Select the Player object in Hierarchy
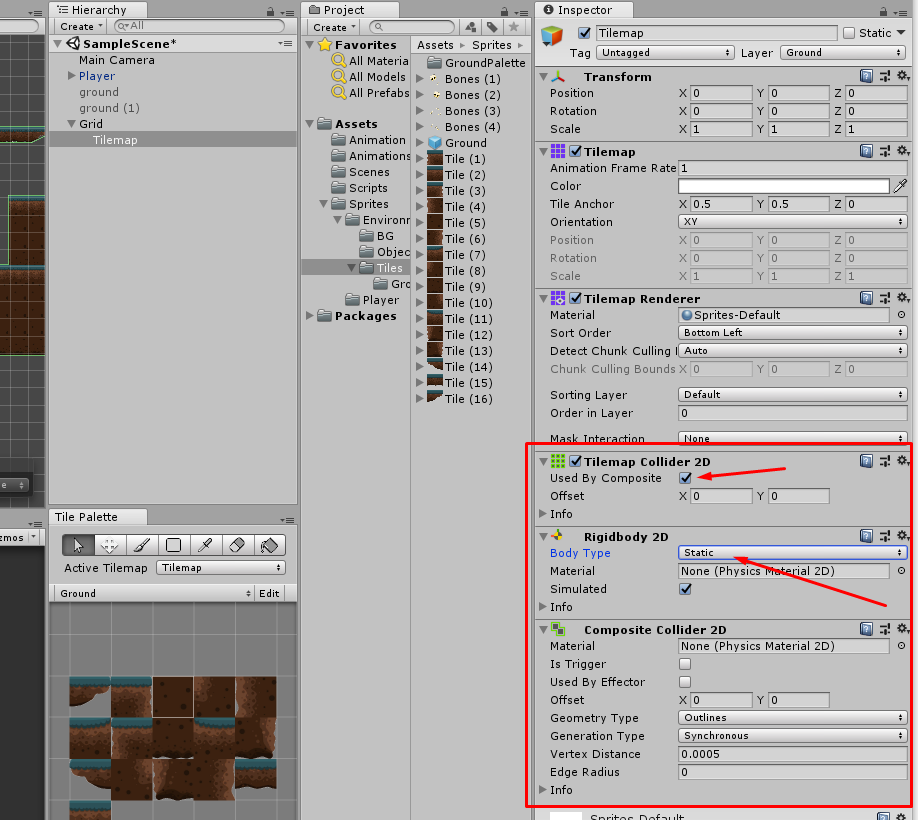Viewport: 918px width, 820px height. [x=96, y=75]
